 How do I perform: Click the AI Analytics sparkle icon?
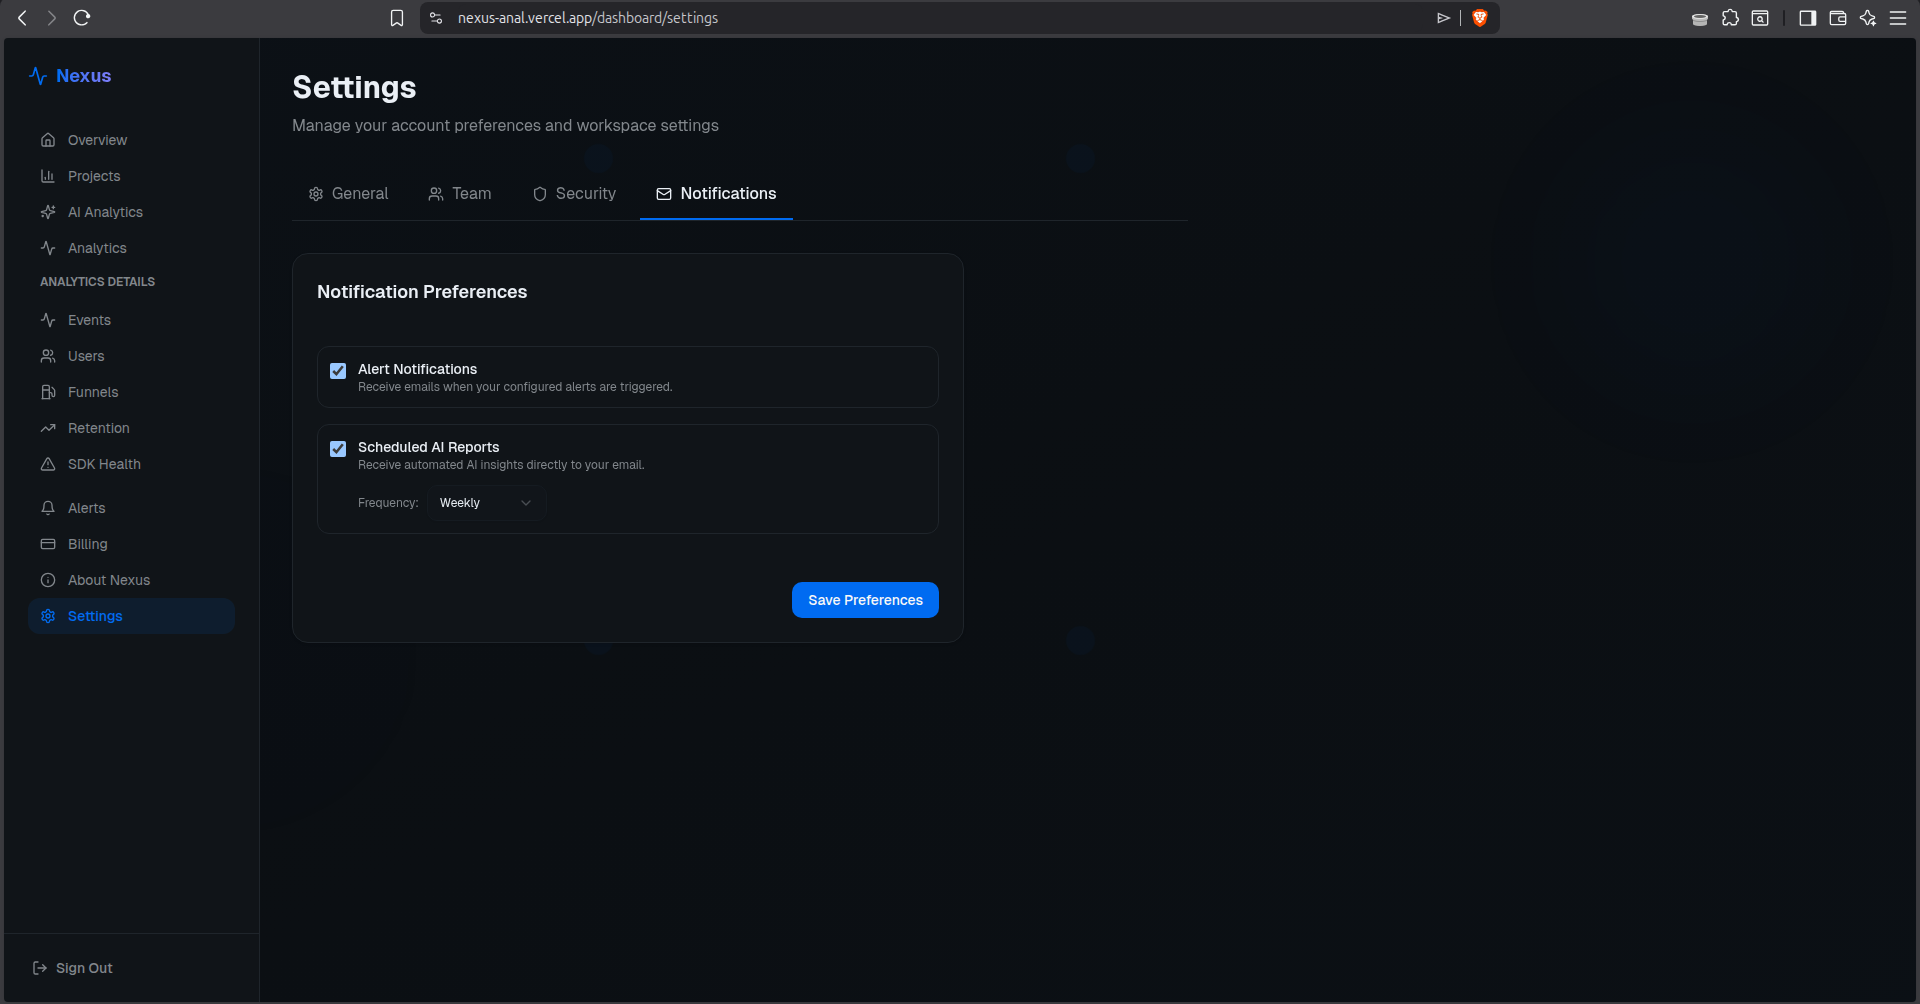(48, 212)
